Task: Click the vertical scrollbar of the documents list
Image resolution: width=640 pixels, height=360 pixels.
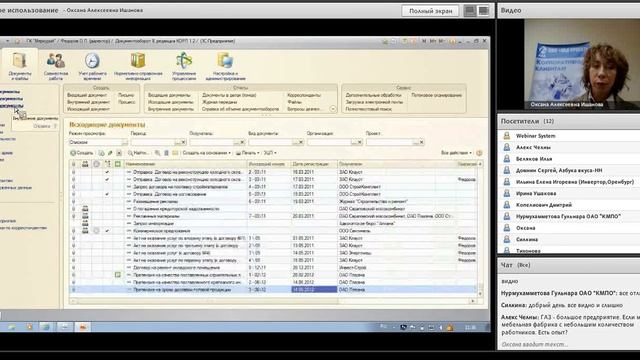Action: (x=480, y=230)
